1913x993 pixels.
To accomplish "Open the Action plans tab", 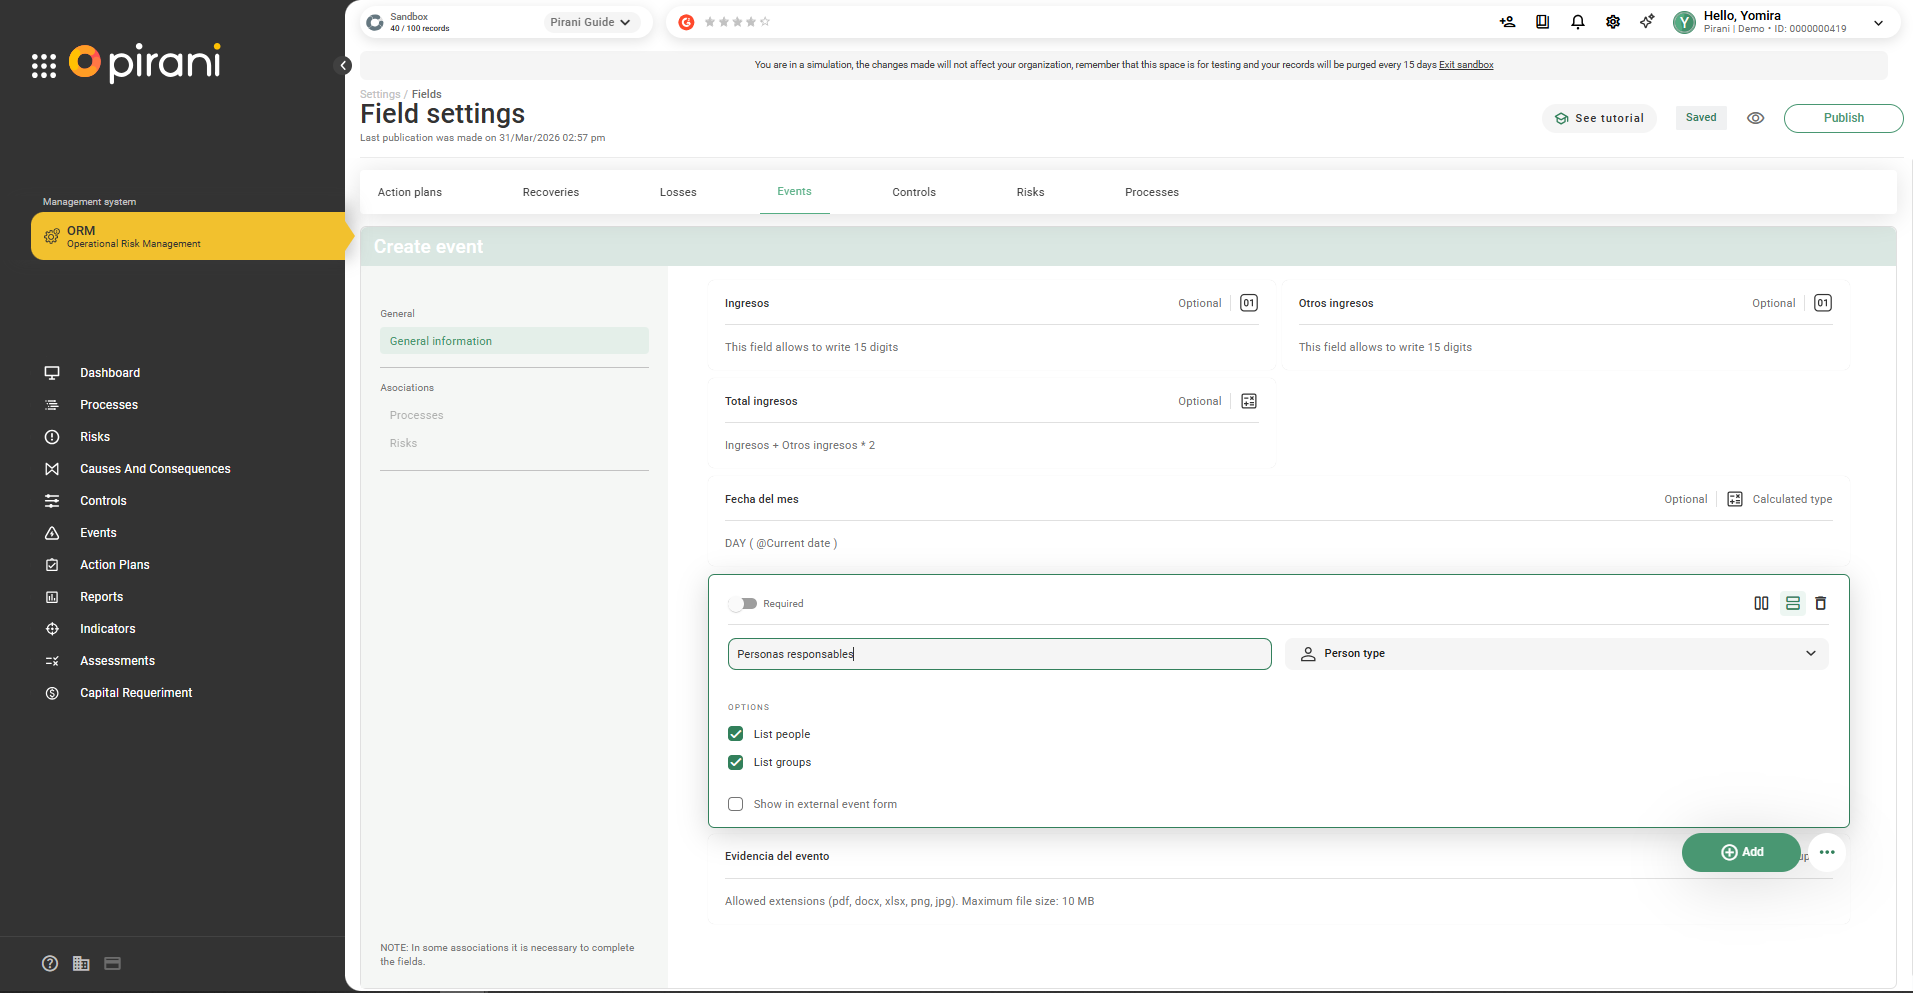I will pyautogui.click(x=409, y=192).
